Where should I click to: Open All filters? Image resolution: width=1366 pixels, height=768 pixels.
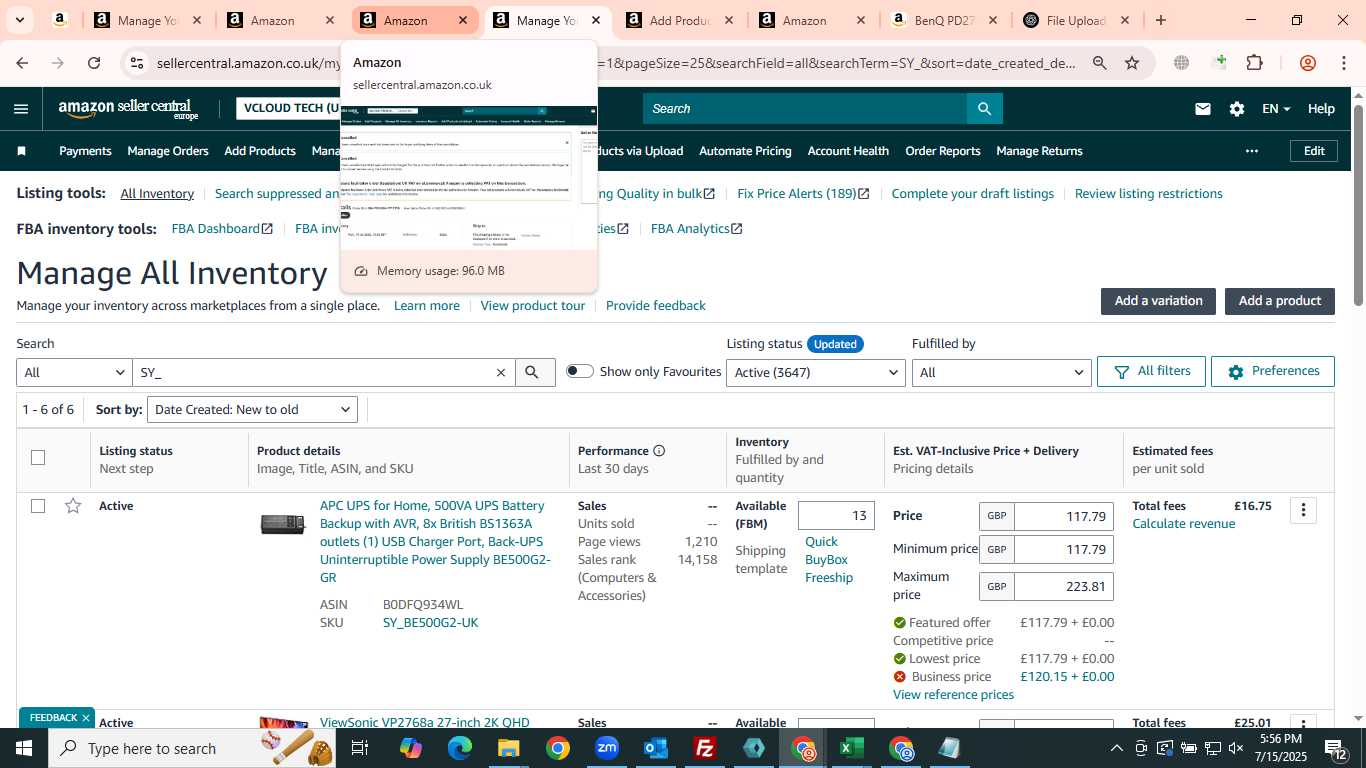(x=1151, y=371)
